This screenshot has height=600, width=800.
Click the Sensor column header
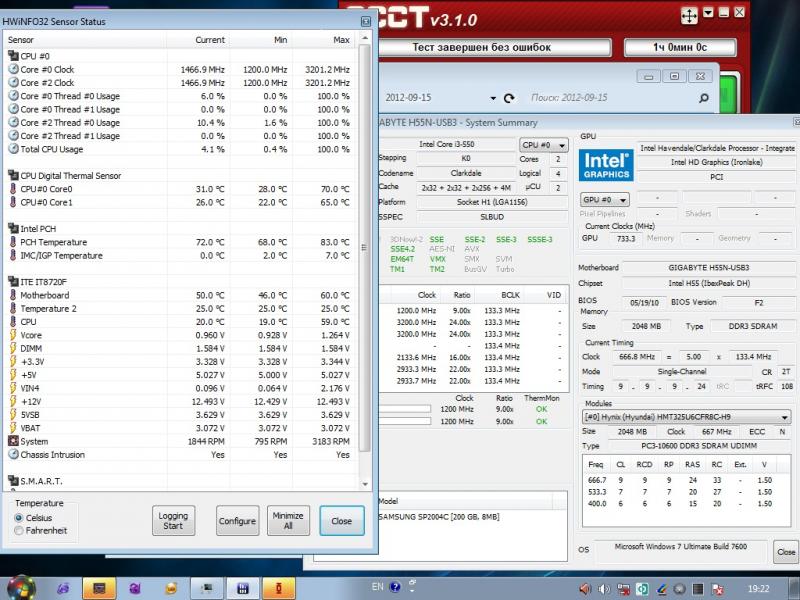point(85,40)
